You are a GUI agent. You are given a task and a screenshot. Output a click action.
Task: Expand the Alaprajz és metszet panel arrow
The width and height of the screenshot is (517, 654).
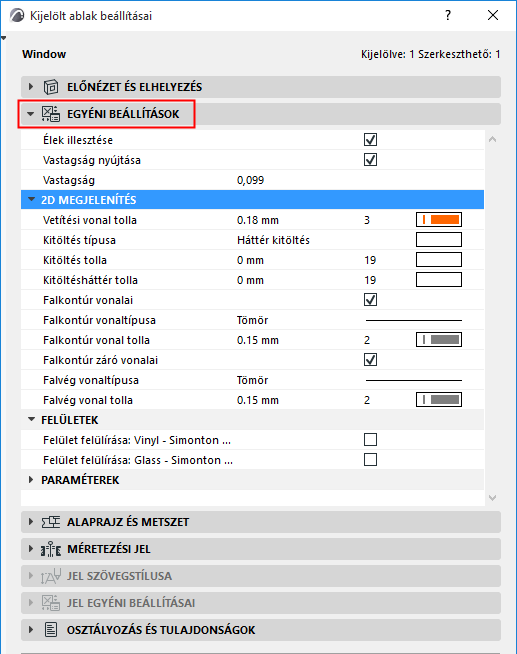31,522
